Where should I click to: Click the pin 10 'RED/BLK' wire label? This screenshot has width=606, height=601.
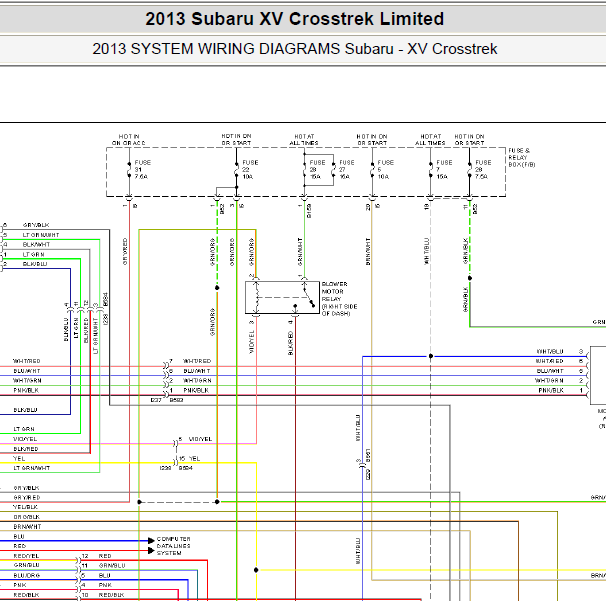111,595
